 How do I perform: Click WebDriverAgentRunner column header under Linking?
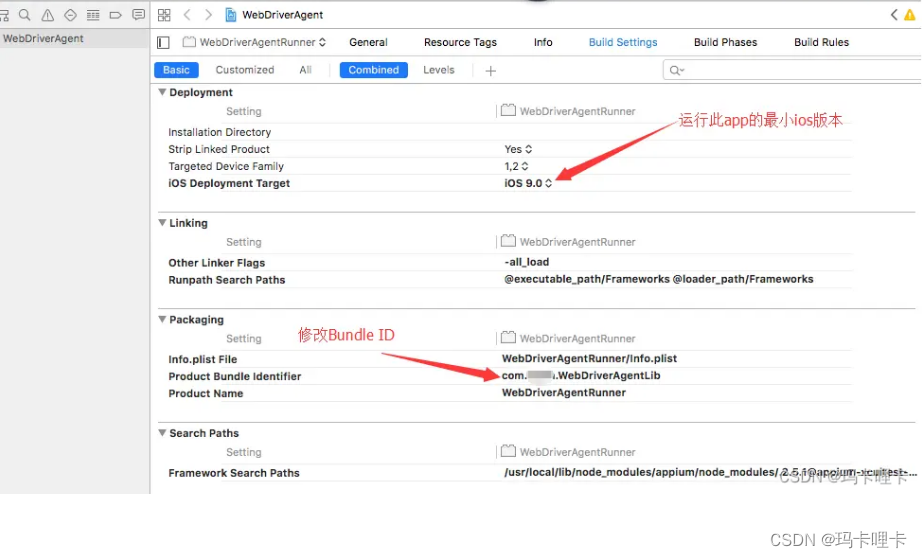(568, 242)
